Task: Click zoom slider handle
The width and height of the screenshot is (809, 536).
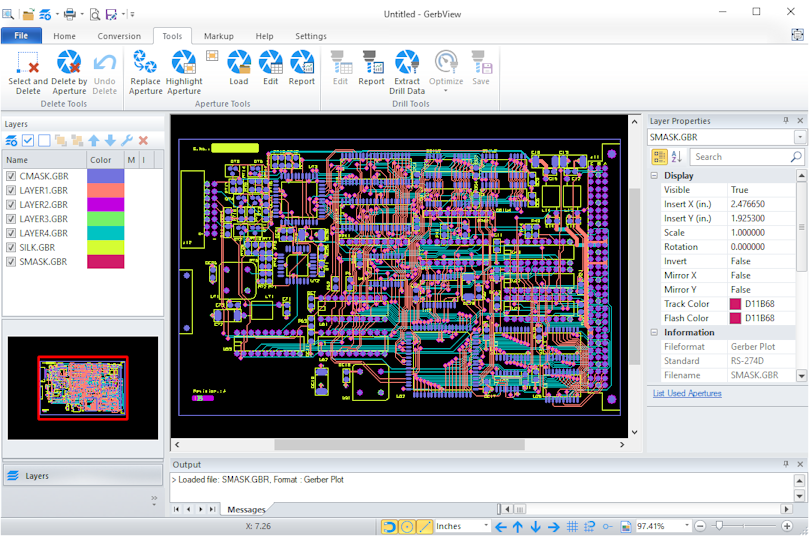Action: pos(719,526)
